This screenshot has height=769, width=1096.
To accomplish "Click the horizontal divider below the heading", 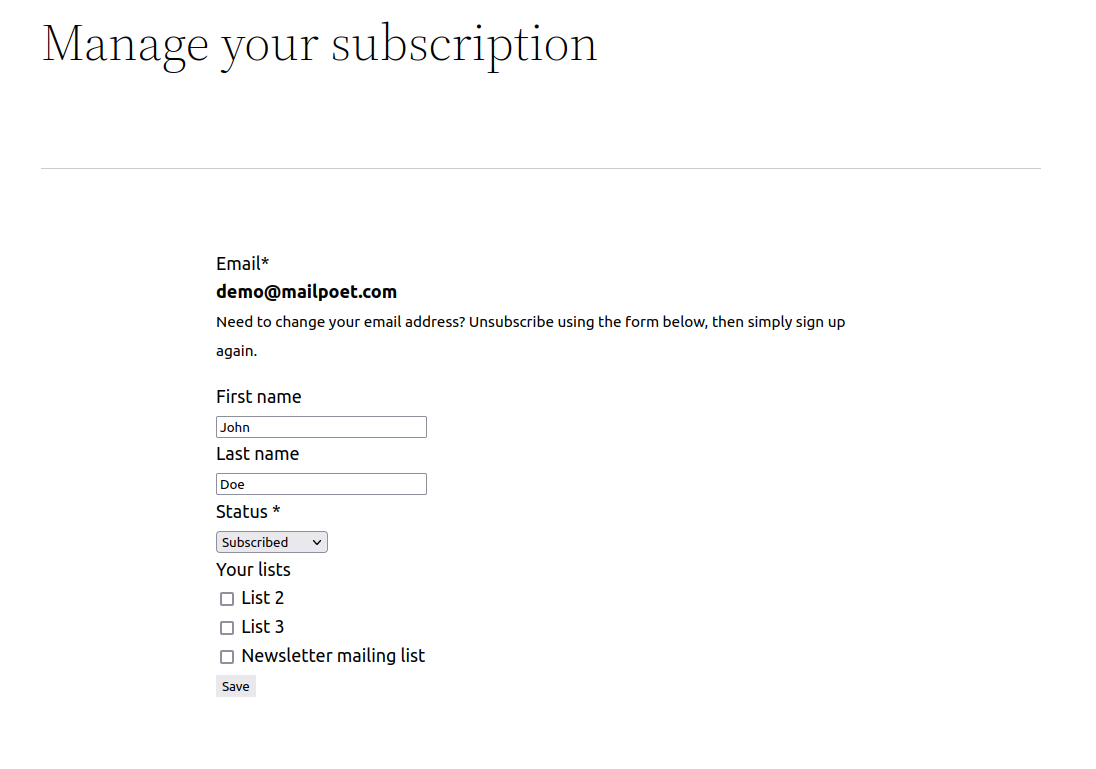I will [540, 168].
